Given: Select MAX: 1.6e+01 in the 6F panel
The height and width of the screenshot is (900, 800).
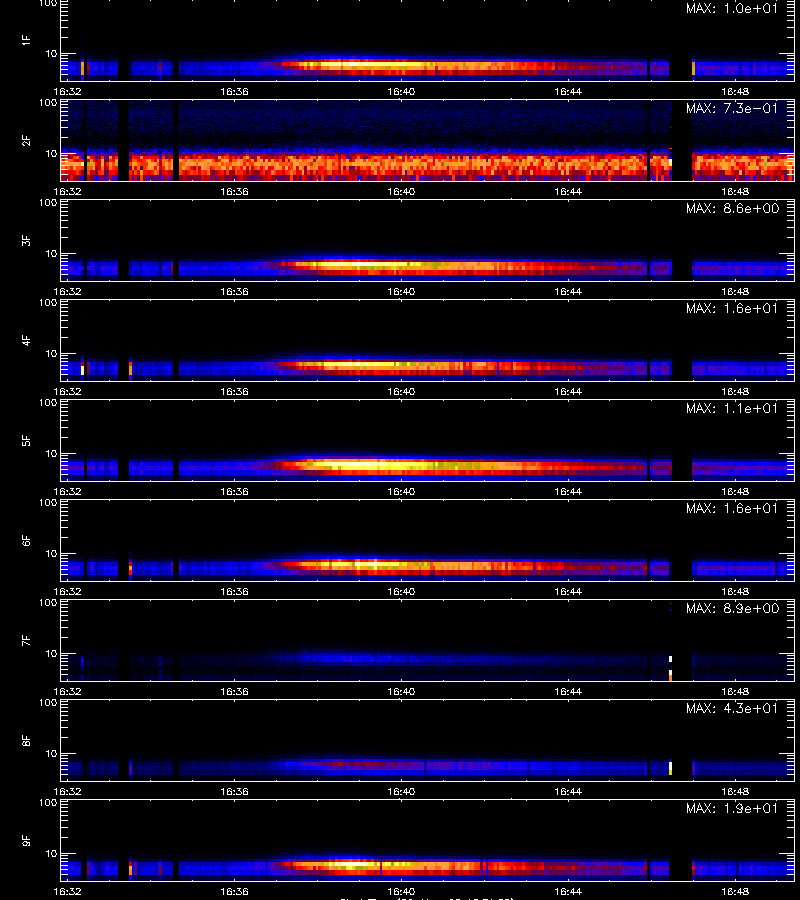Looking at the screenshot, I should tap(732, 509).
